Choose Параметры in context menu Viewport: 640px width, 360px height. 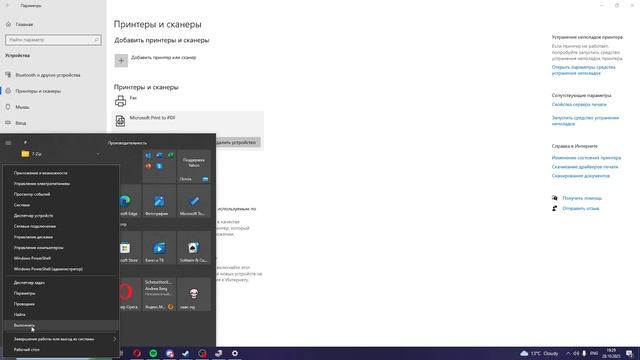click(x=61, y=293)
